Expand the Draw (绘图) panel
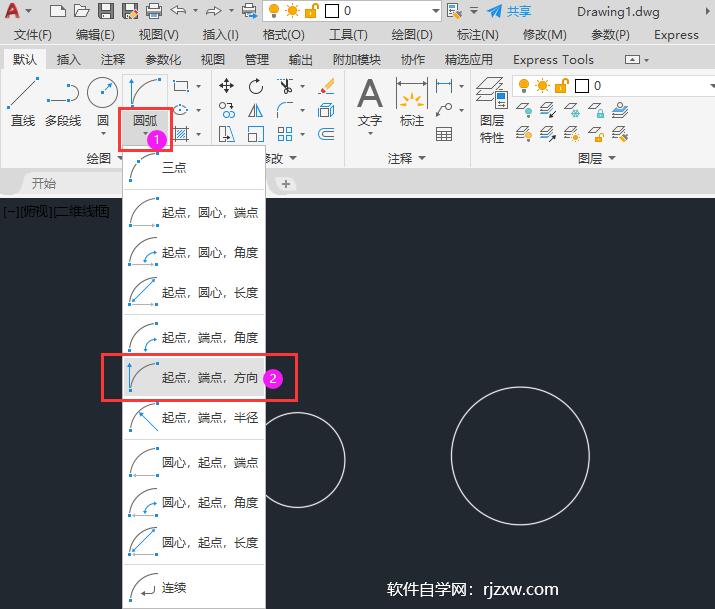715x609 pixels. [x=104, y=158]
